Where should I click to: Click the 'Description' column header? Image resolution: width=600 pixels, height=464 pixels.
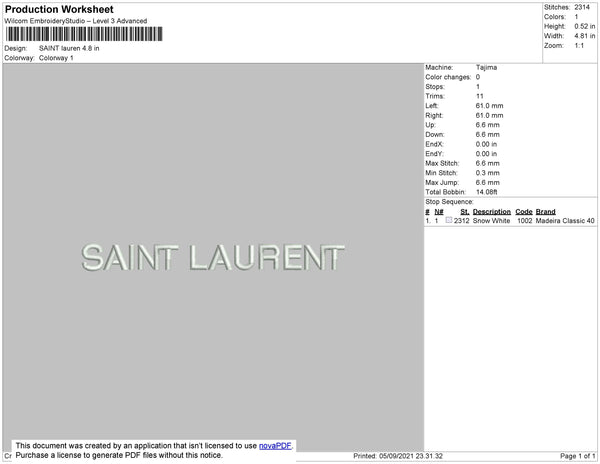(x=492, y=212)
